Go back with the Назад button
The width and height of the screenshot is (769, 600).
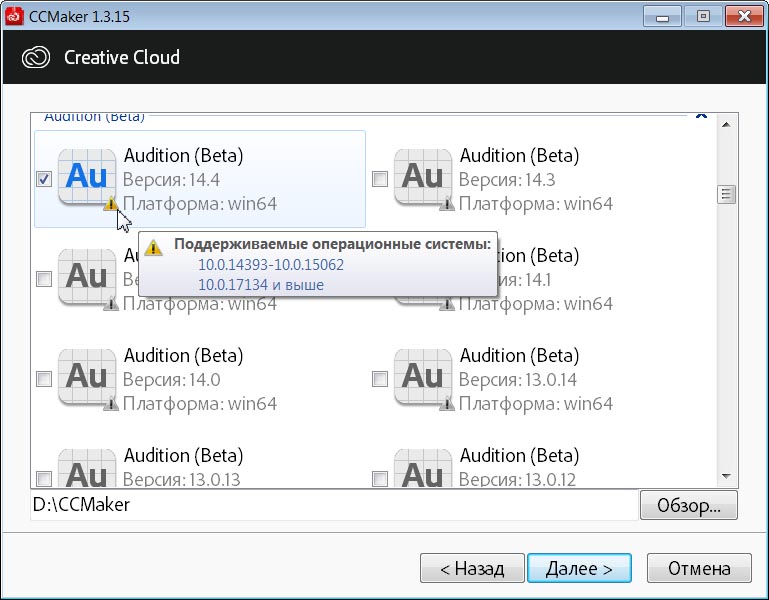[x=472, y=568]
